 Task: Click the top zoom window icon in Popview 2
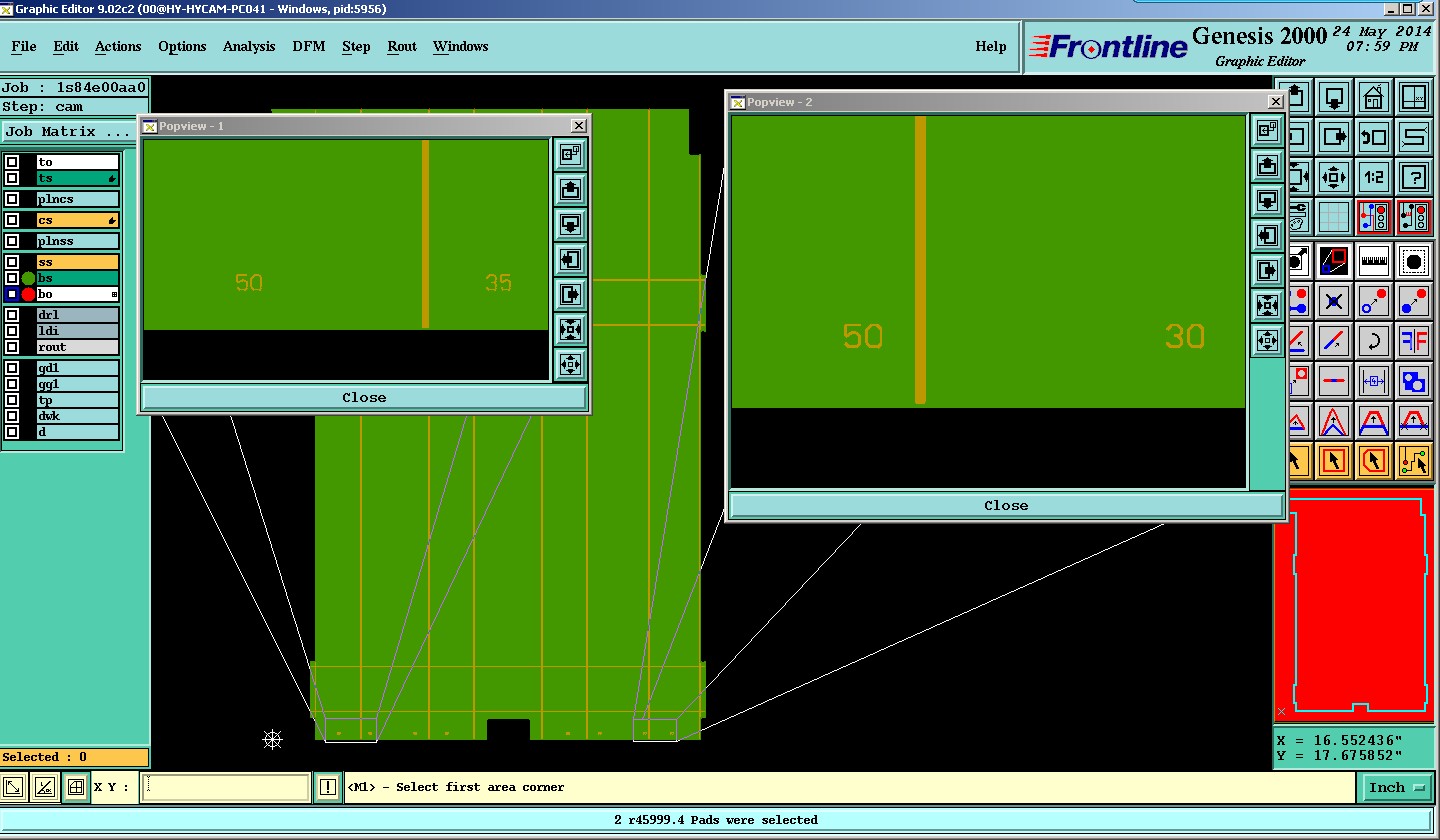coord(1267,130)
